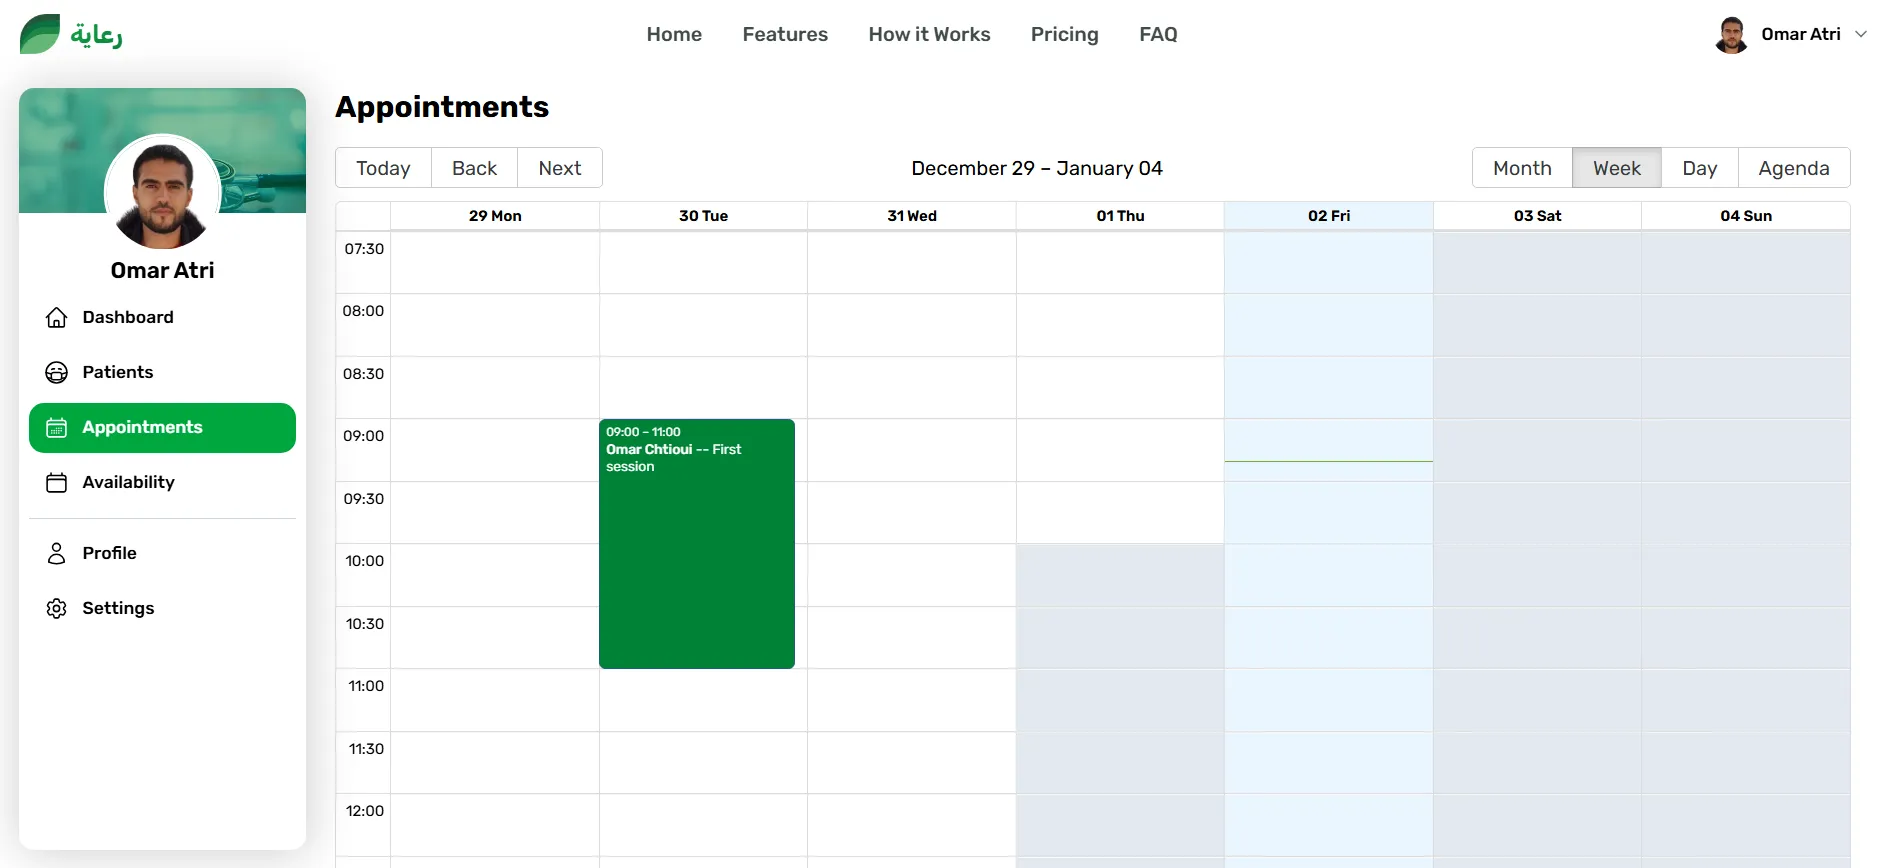Click the Appointments calendar icon in sidebar
1900x868 pixels.
pos(57,428)
